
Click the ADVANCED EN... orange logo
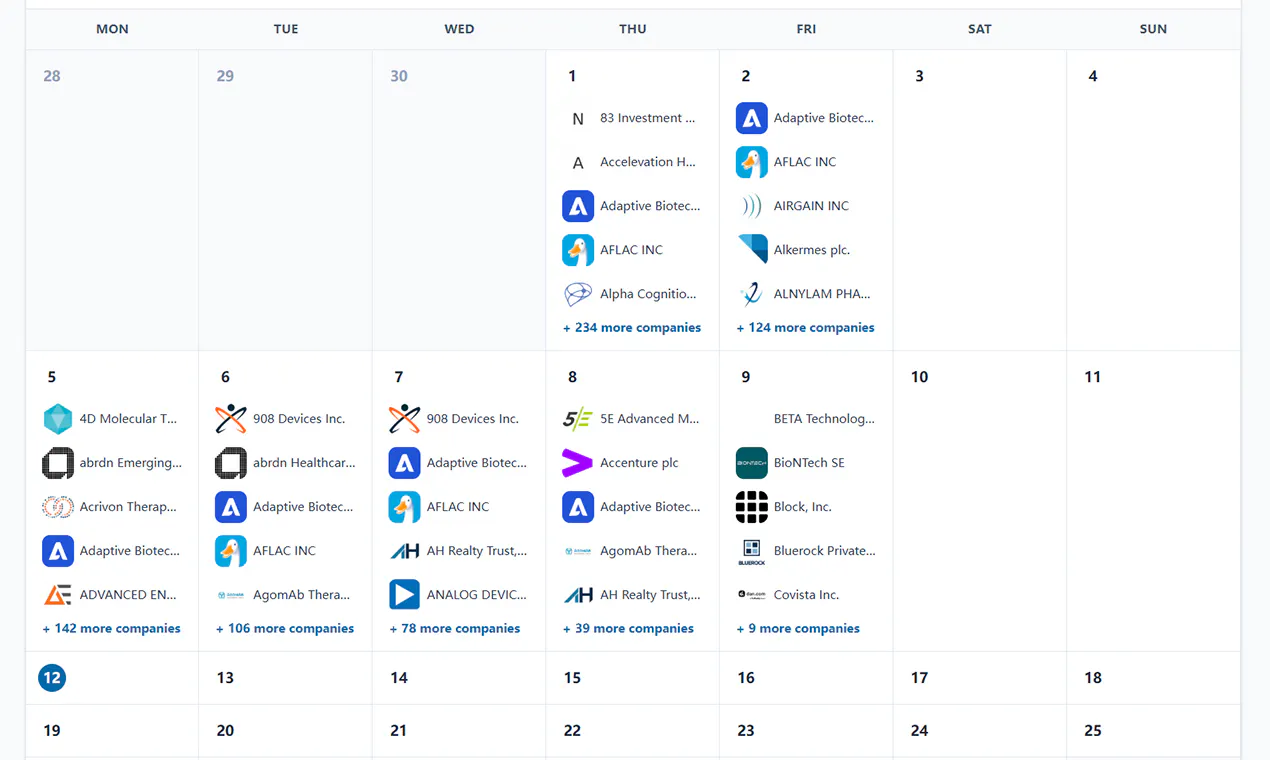tap(58, 595)
